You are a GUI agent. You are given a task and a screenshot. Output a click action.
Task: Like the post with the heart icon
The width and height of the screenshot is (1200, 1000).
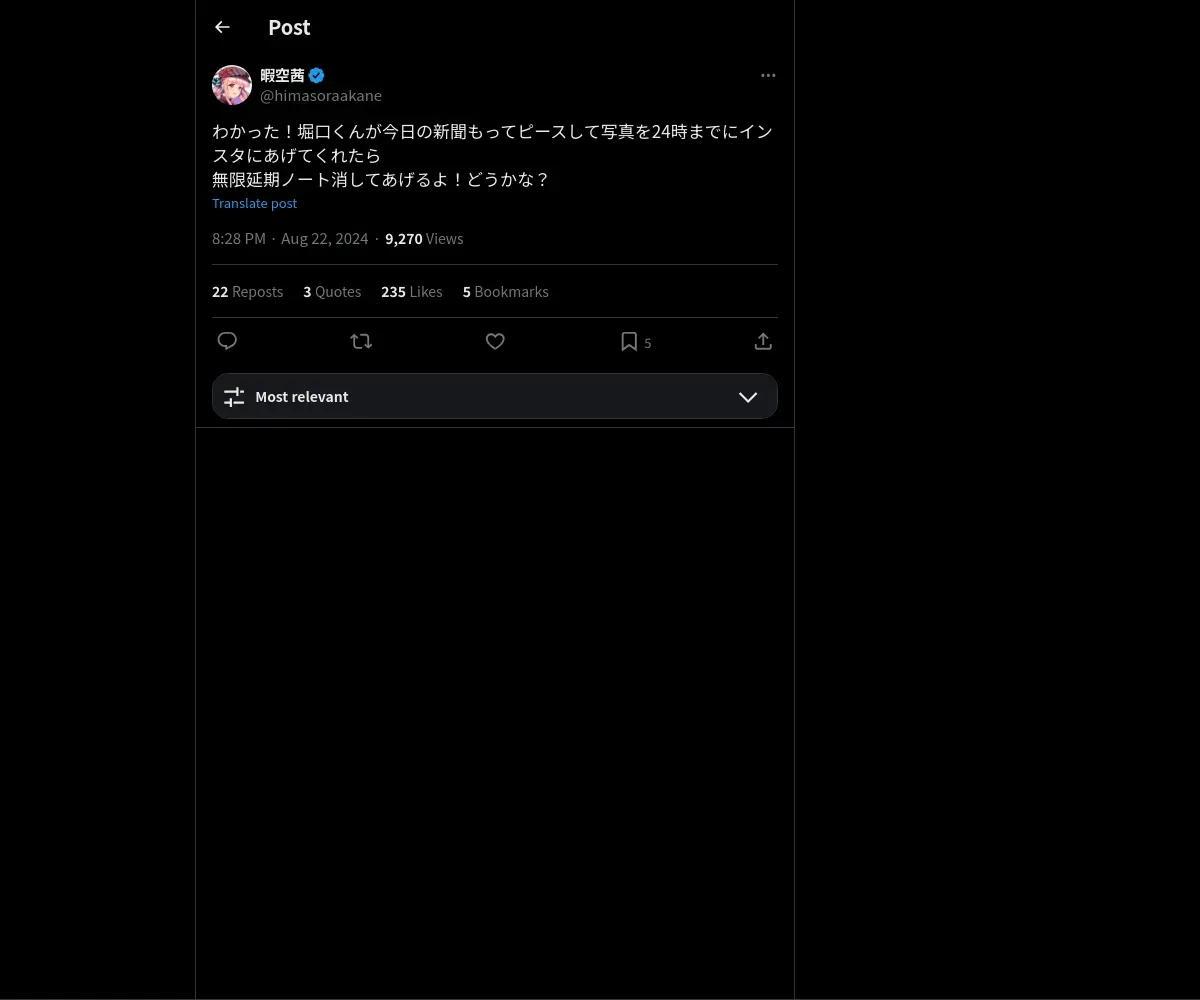495,341
